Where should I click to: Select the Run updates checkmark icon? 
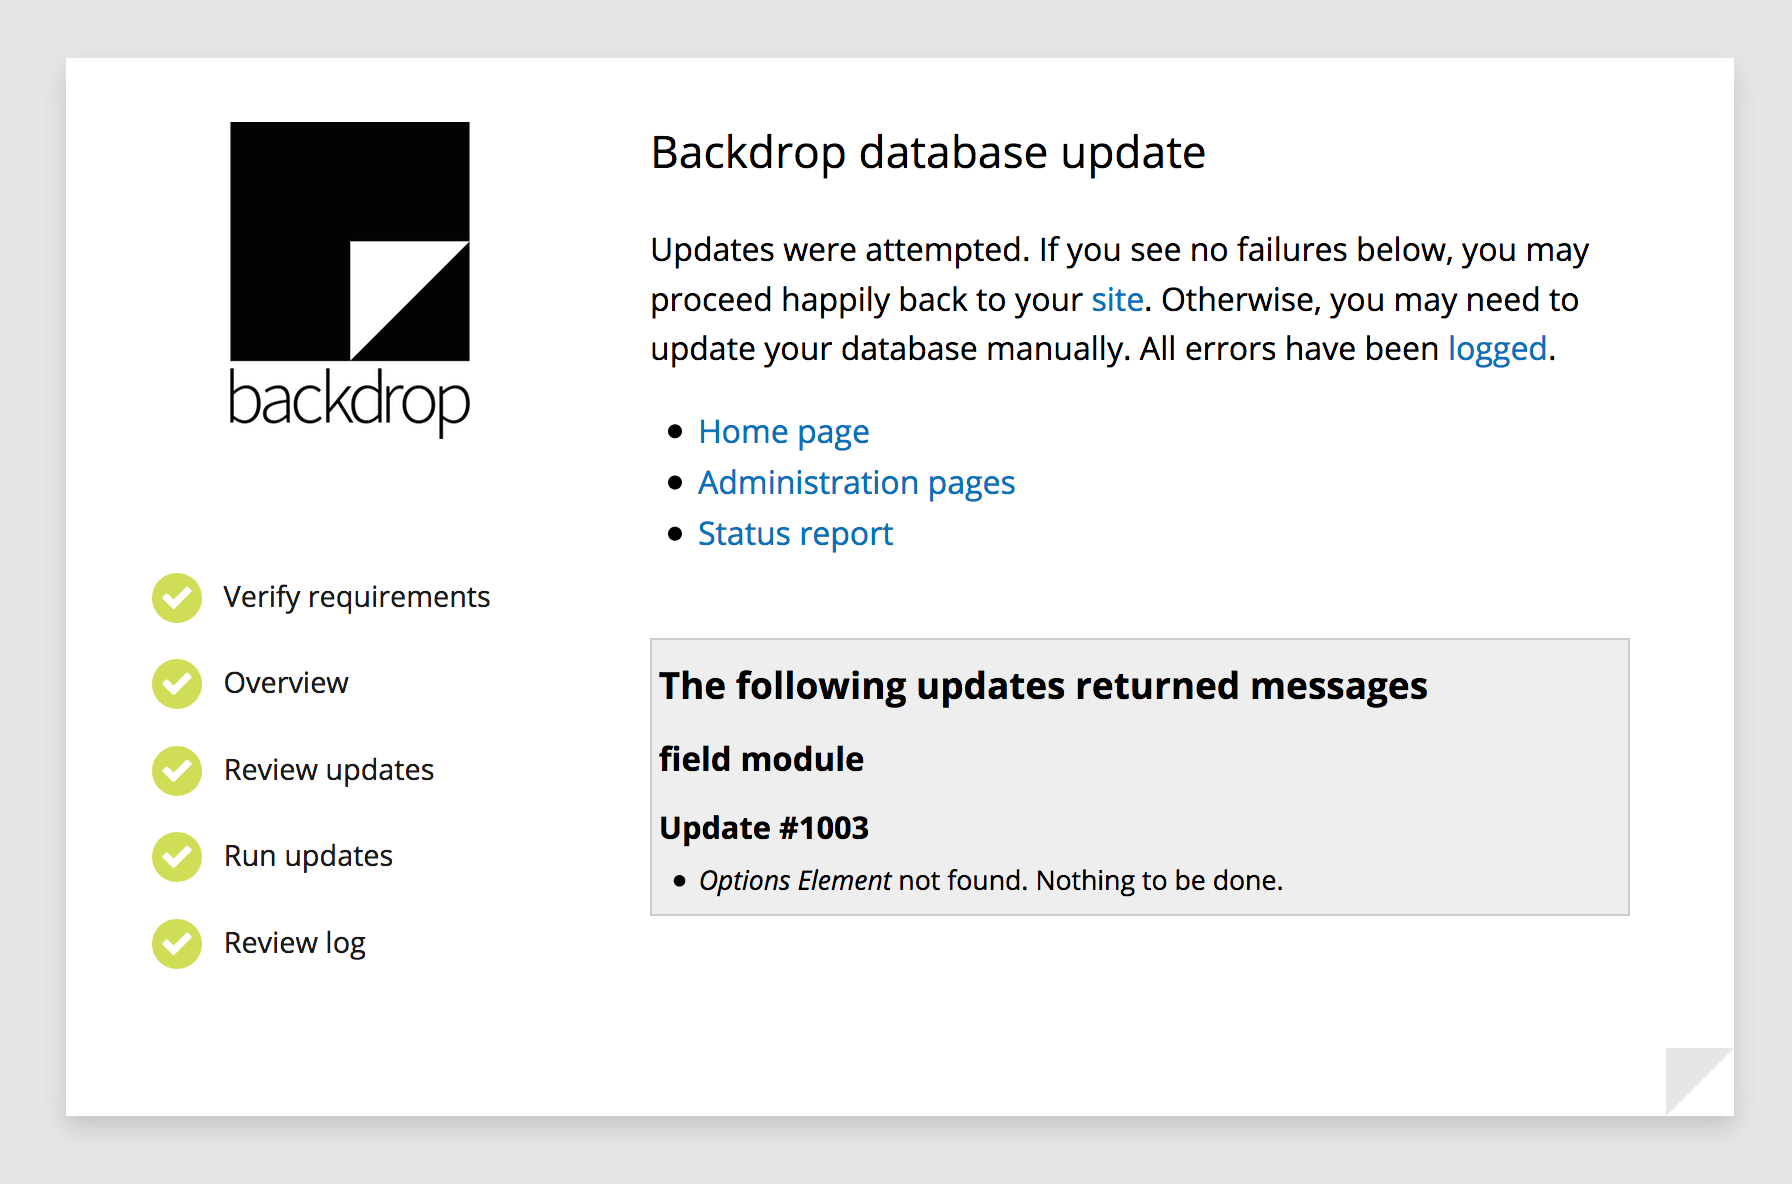click(x=177, y=857)
